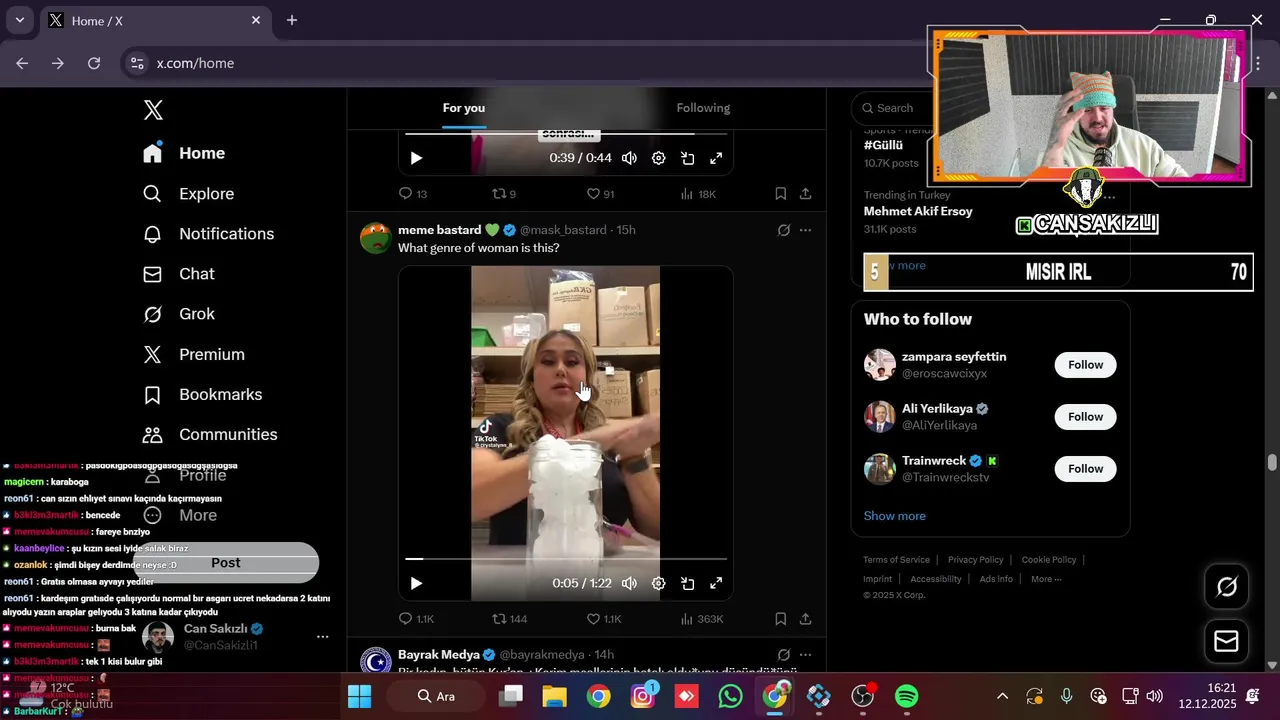Open the Mehmet Akif Ersoy trend
Viewport: 1280px width, 720px height.
pyautogui.click(x=918, y=211)
